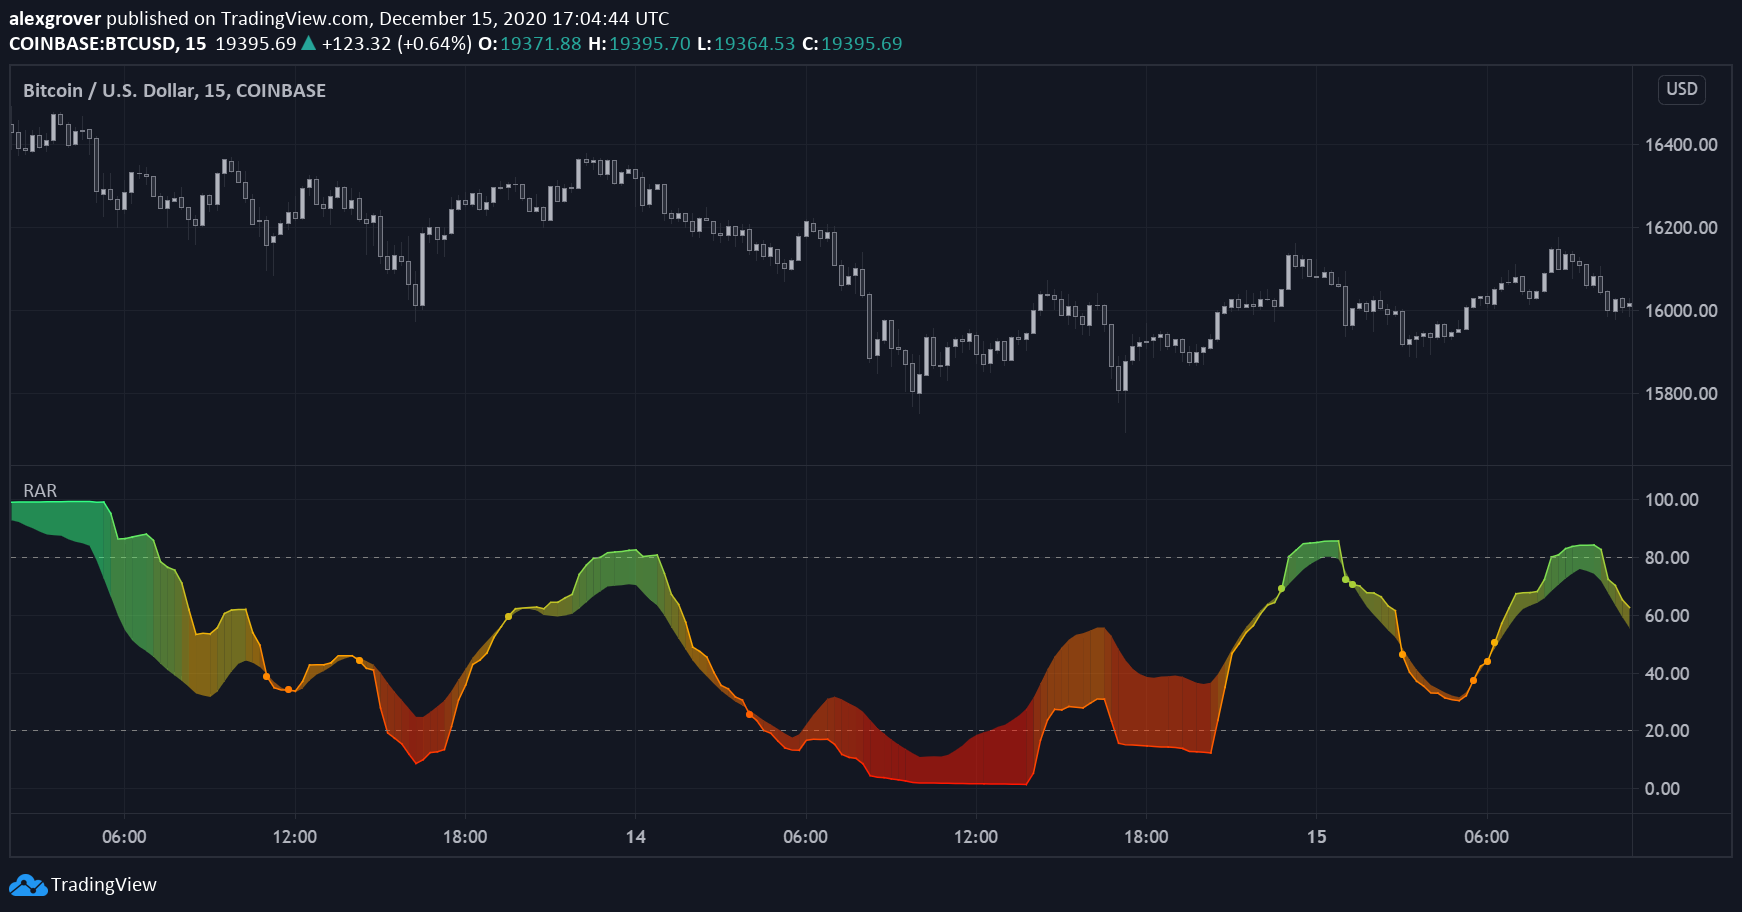Click the Bitcoin / U.S. Dollar chart title

click(174, 91)
